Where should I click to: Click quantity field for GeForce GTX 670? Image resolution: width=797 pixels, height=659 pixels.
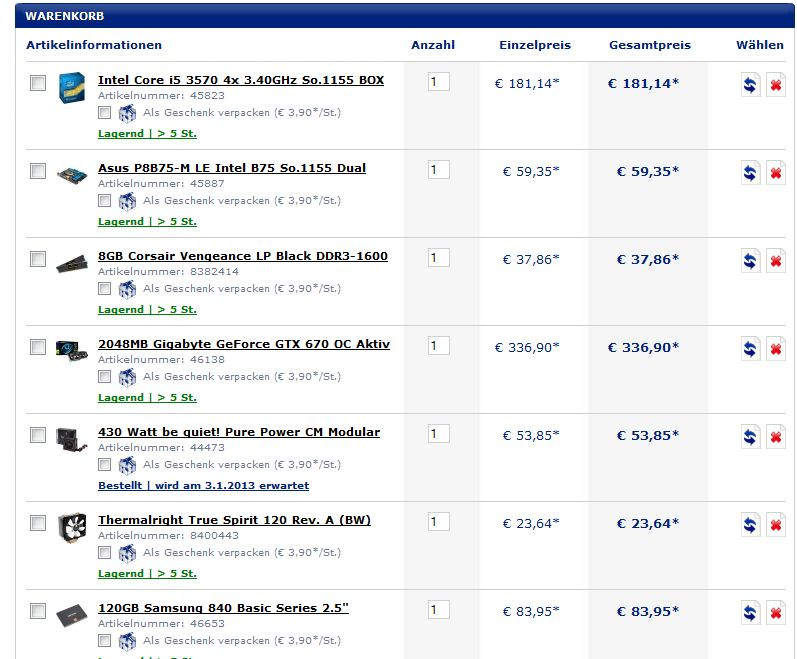pos(439,346)
